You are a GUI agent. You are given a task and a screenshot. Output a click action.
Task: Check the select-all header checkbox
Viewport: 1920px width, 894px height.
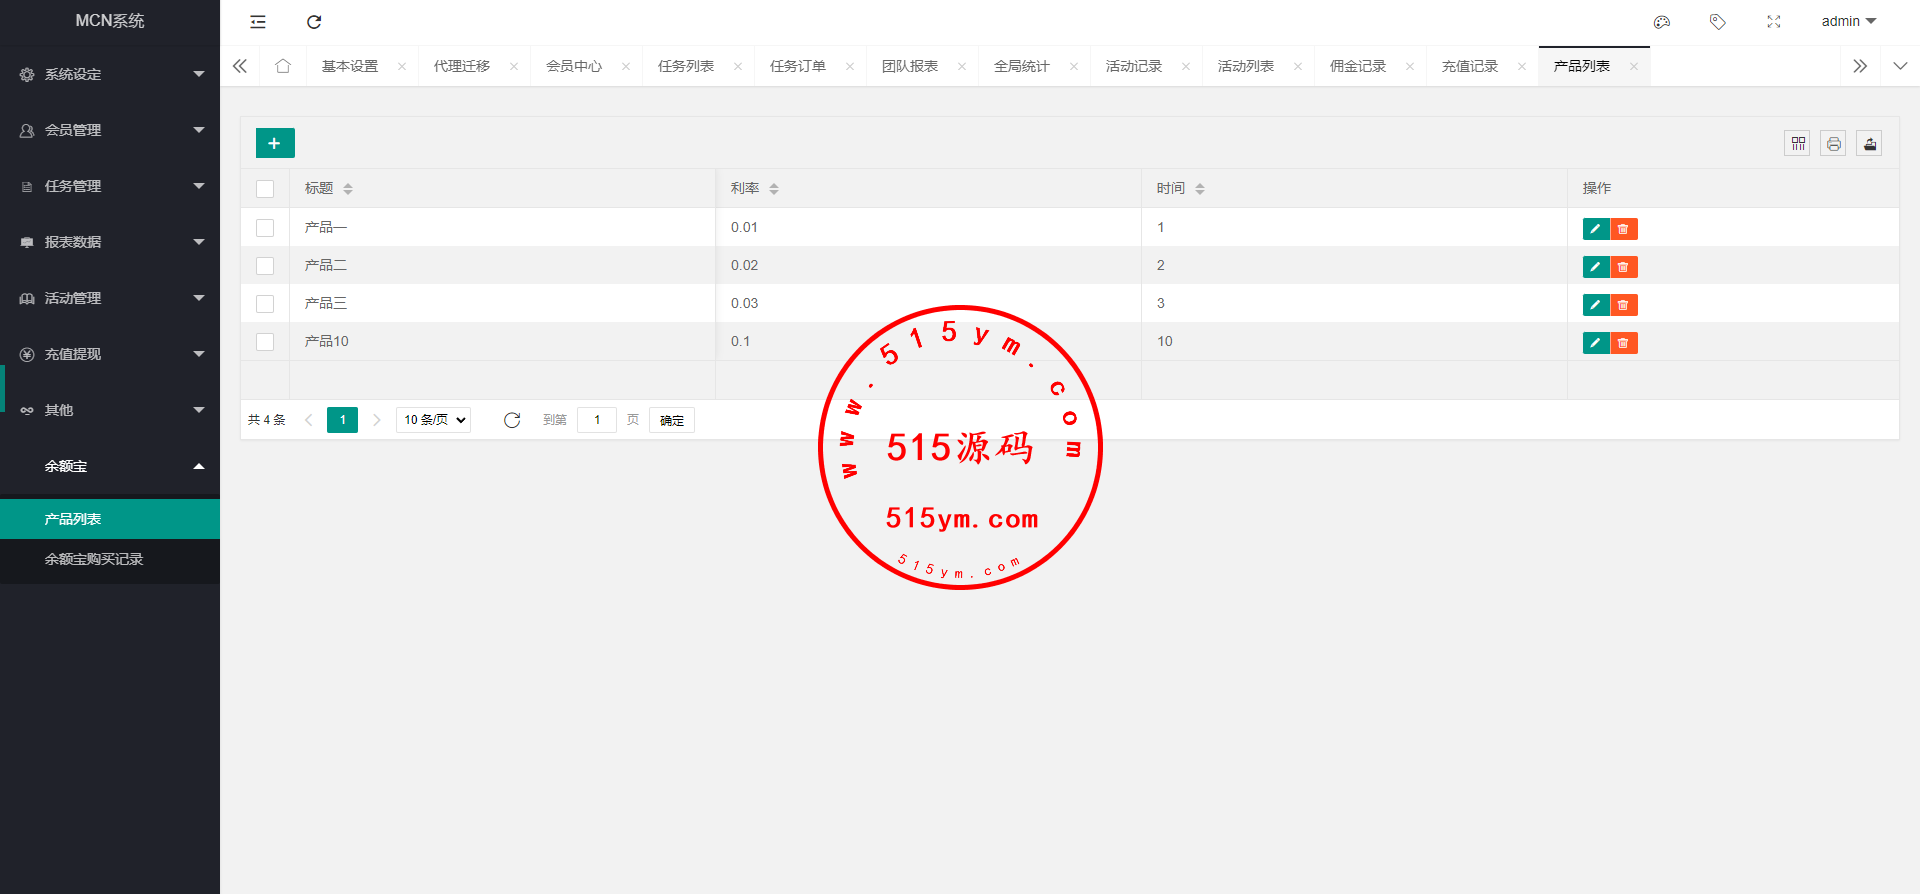[x=265, y=189]
